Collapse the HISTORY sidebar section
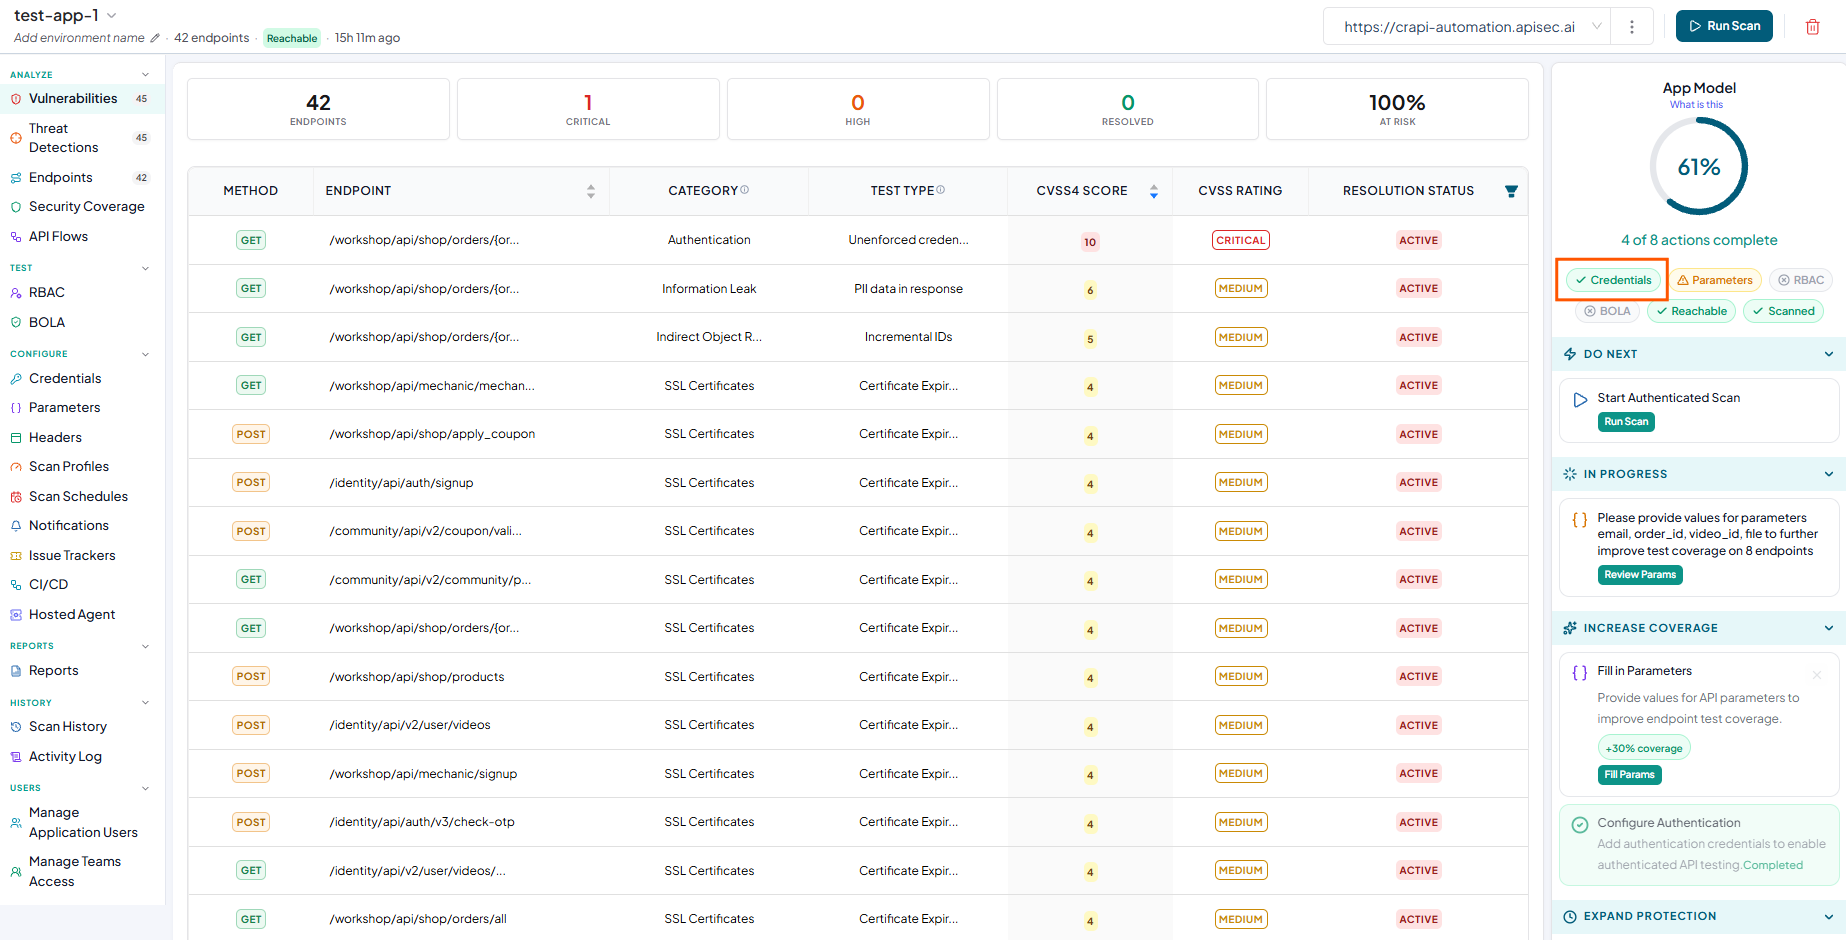 [x=146, y=703]
